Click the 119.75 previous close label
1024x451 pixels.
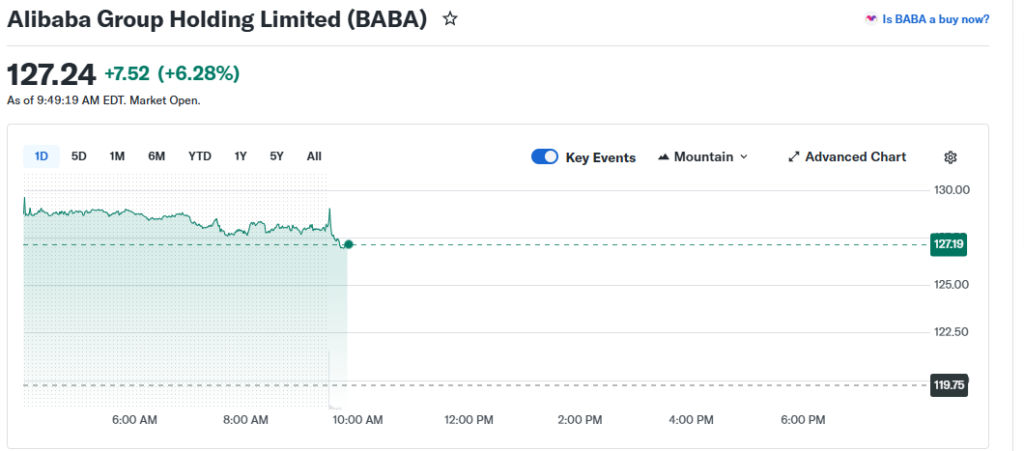(x=948, y=384)
